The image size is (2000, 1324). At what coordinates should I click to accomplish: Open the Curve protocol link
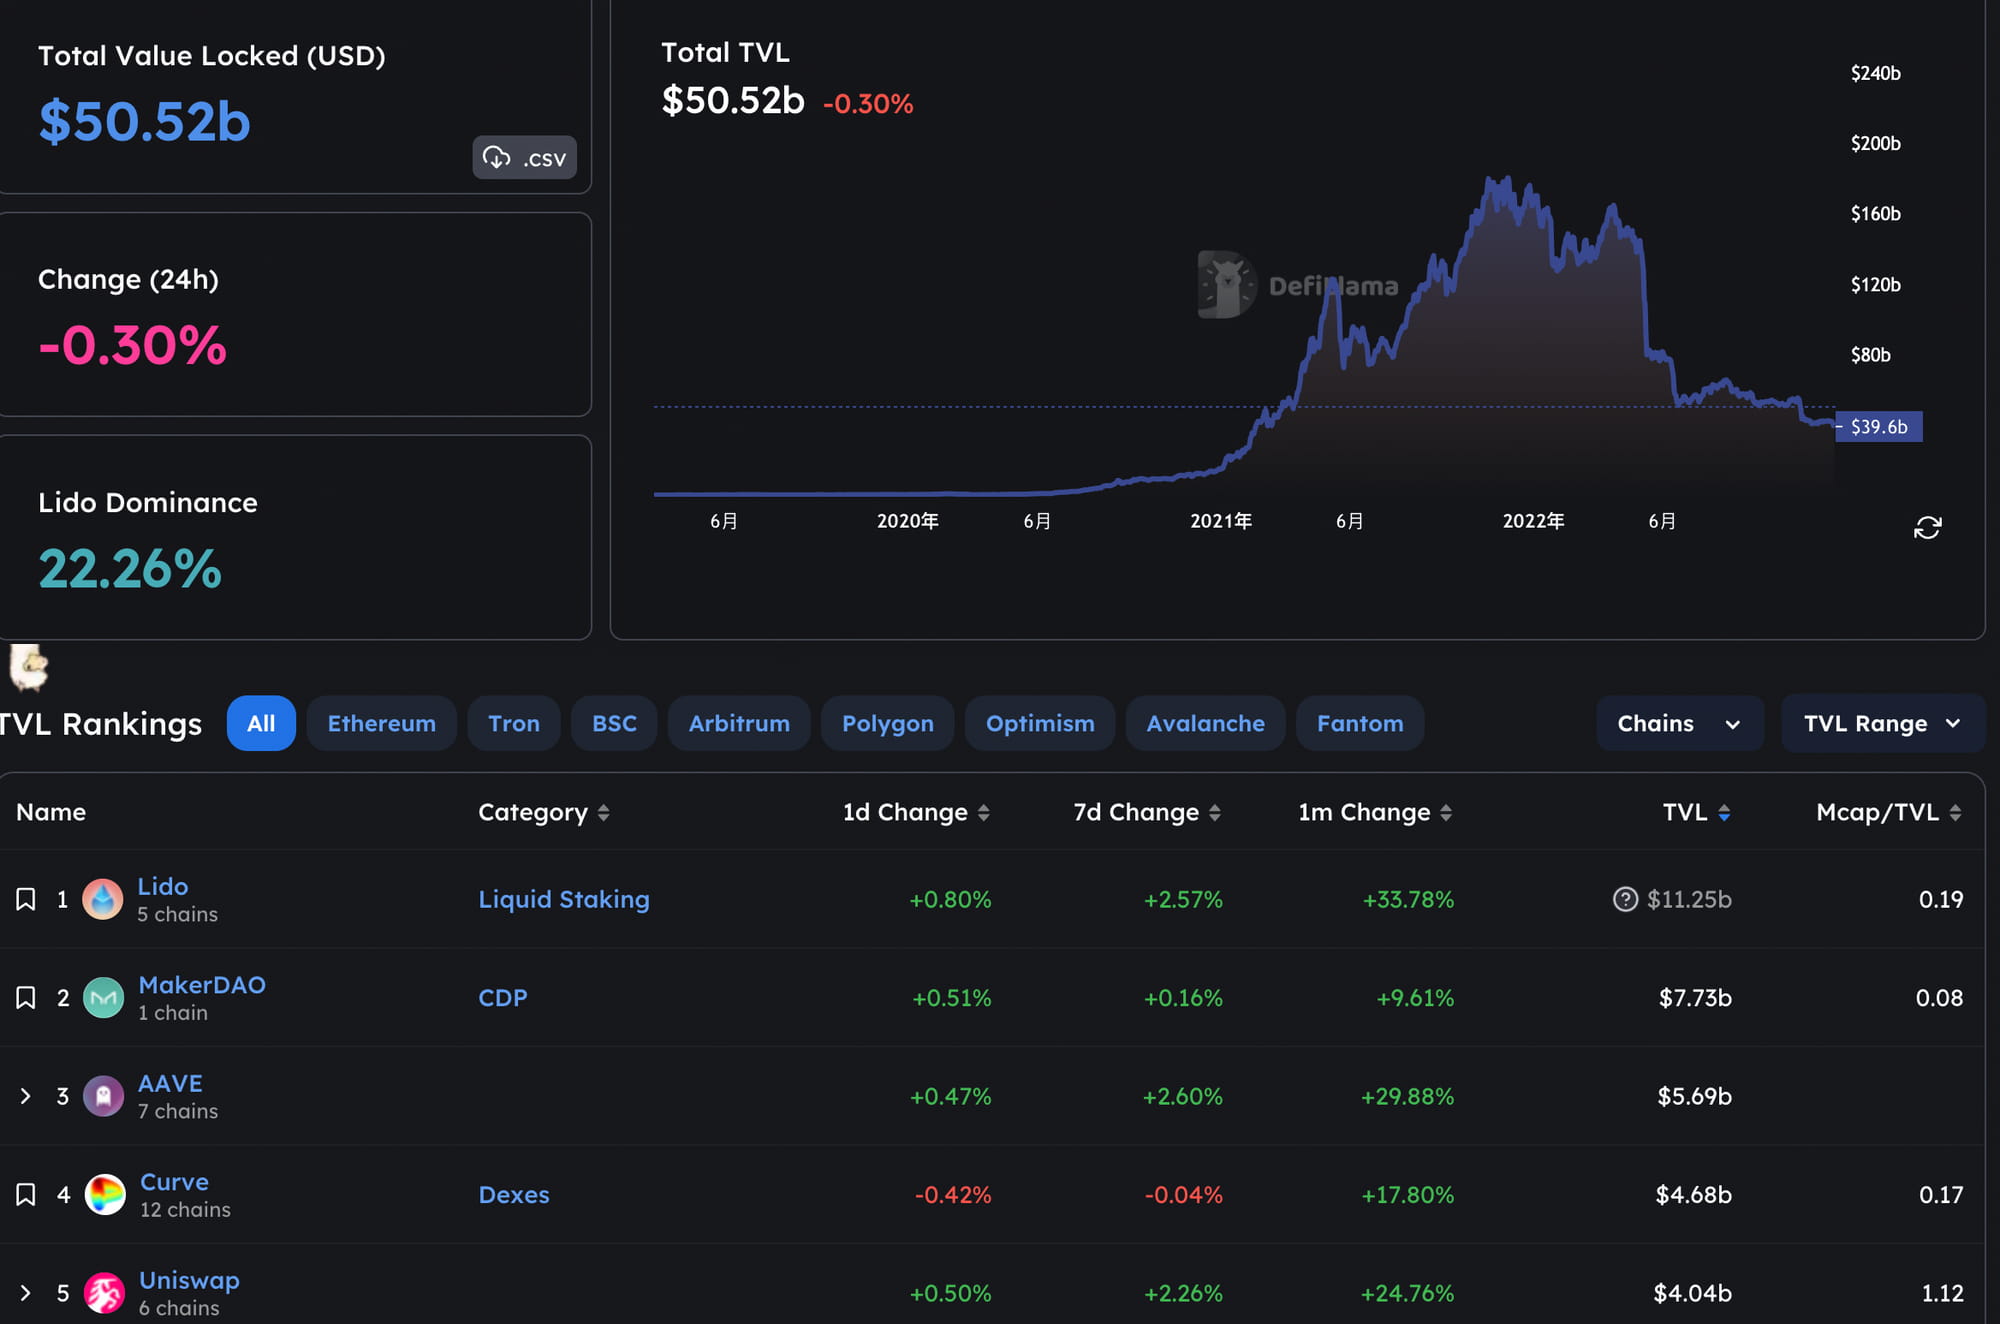174,1181
